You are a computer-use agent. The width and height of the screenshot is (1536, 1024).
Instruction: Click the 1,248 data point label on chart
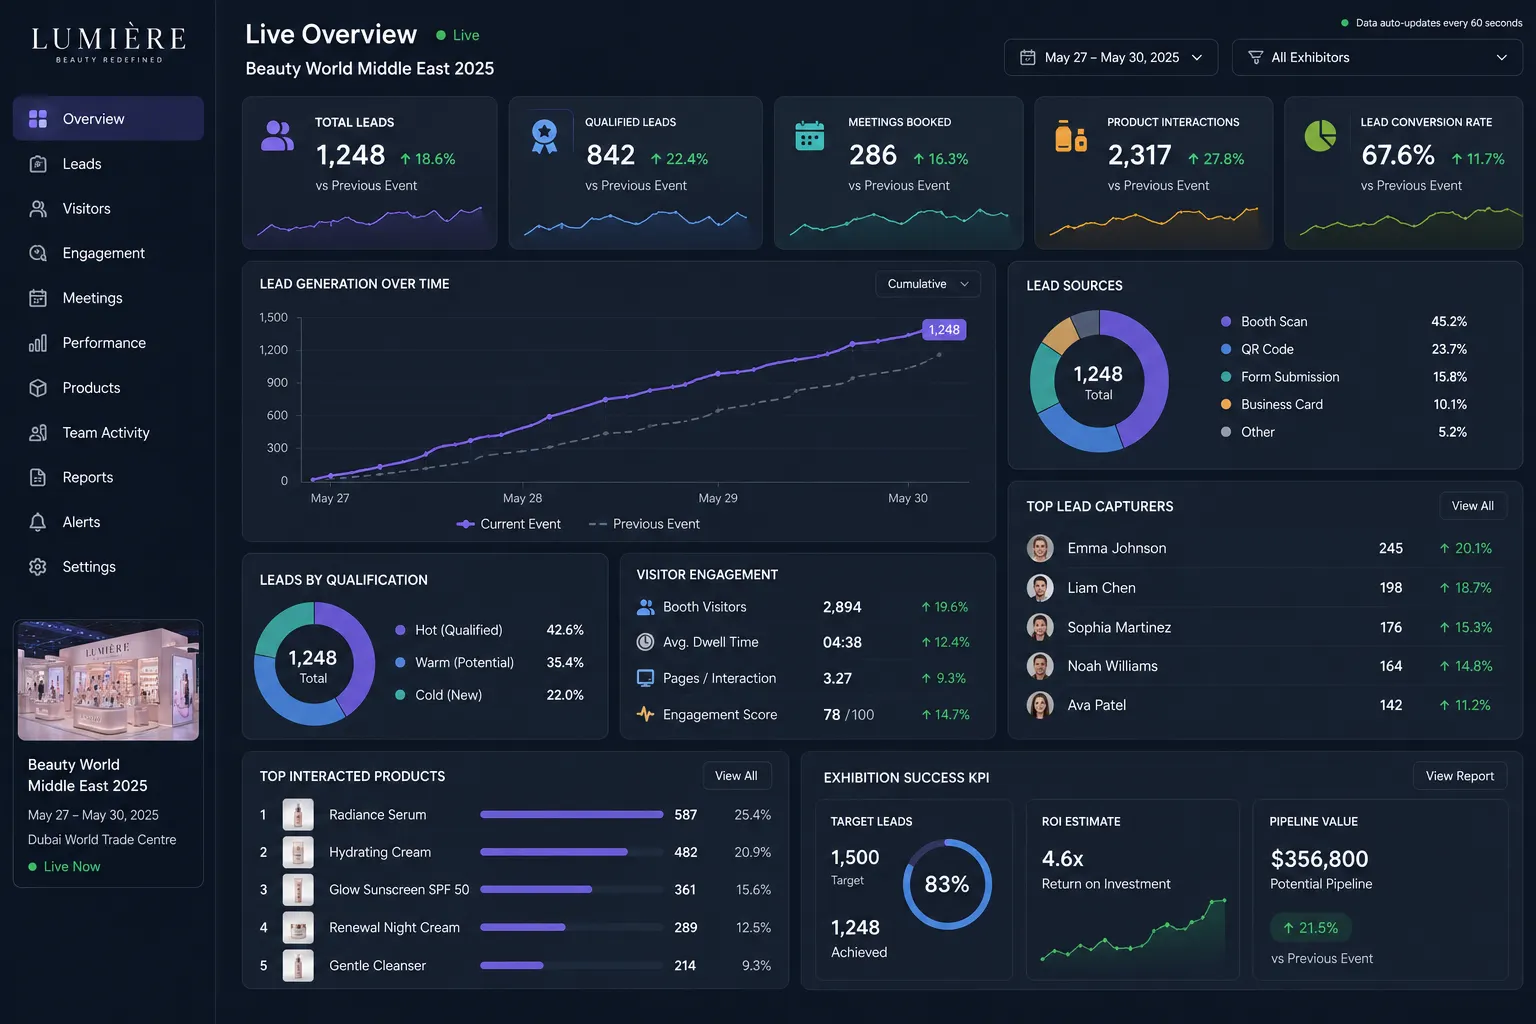[x=944, y=330]
